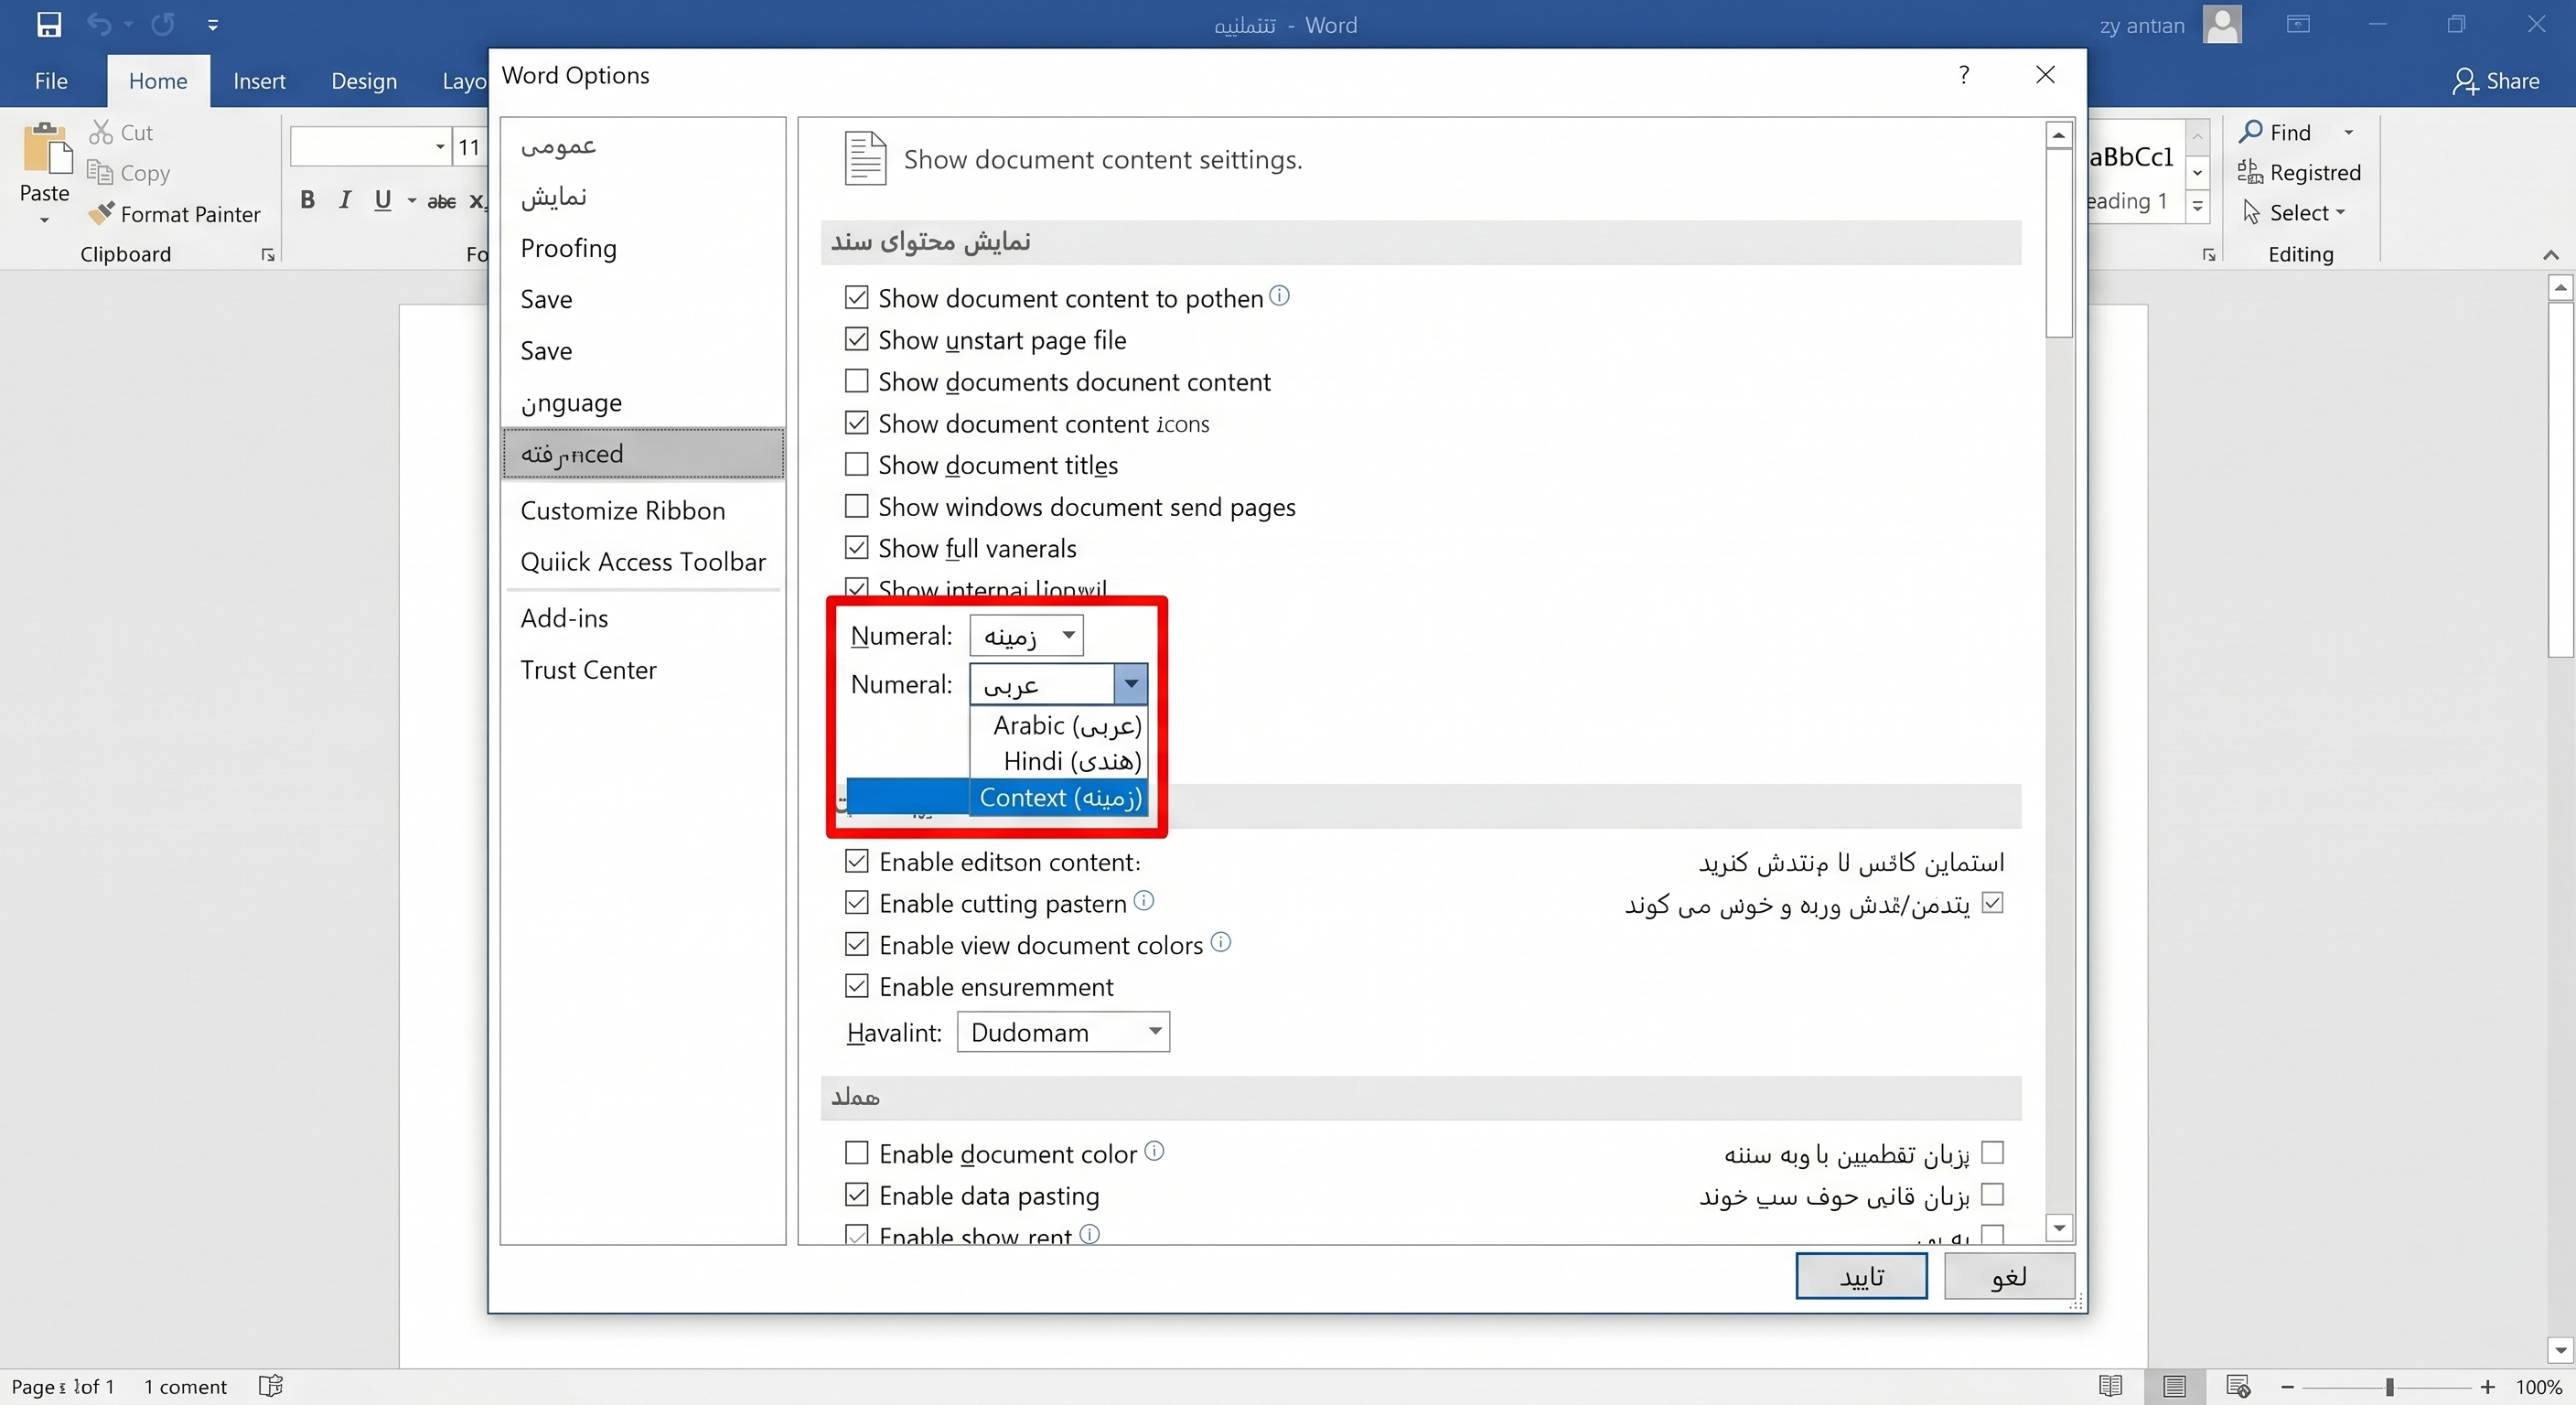Toggle Underline formatting

pyautogui.click(x=382, y=200)
